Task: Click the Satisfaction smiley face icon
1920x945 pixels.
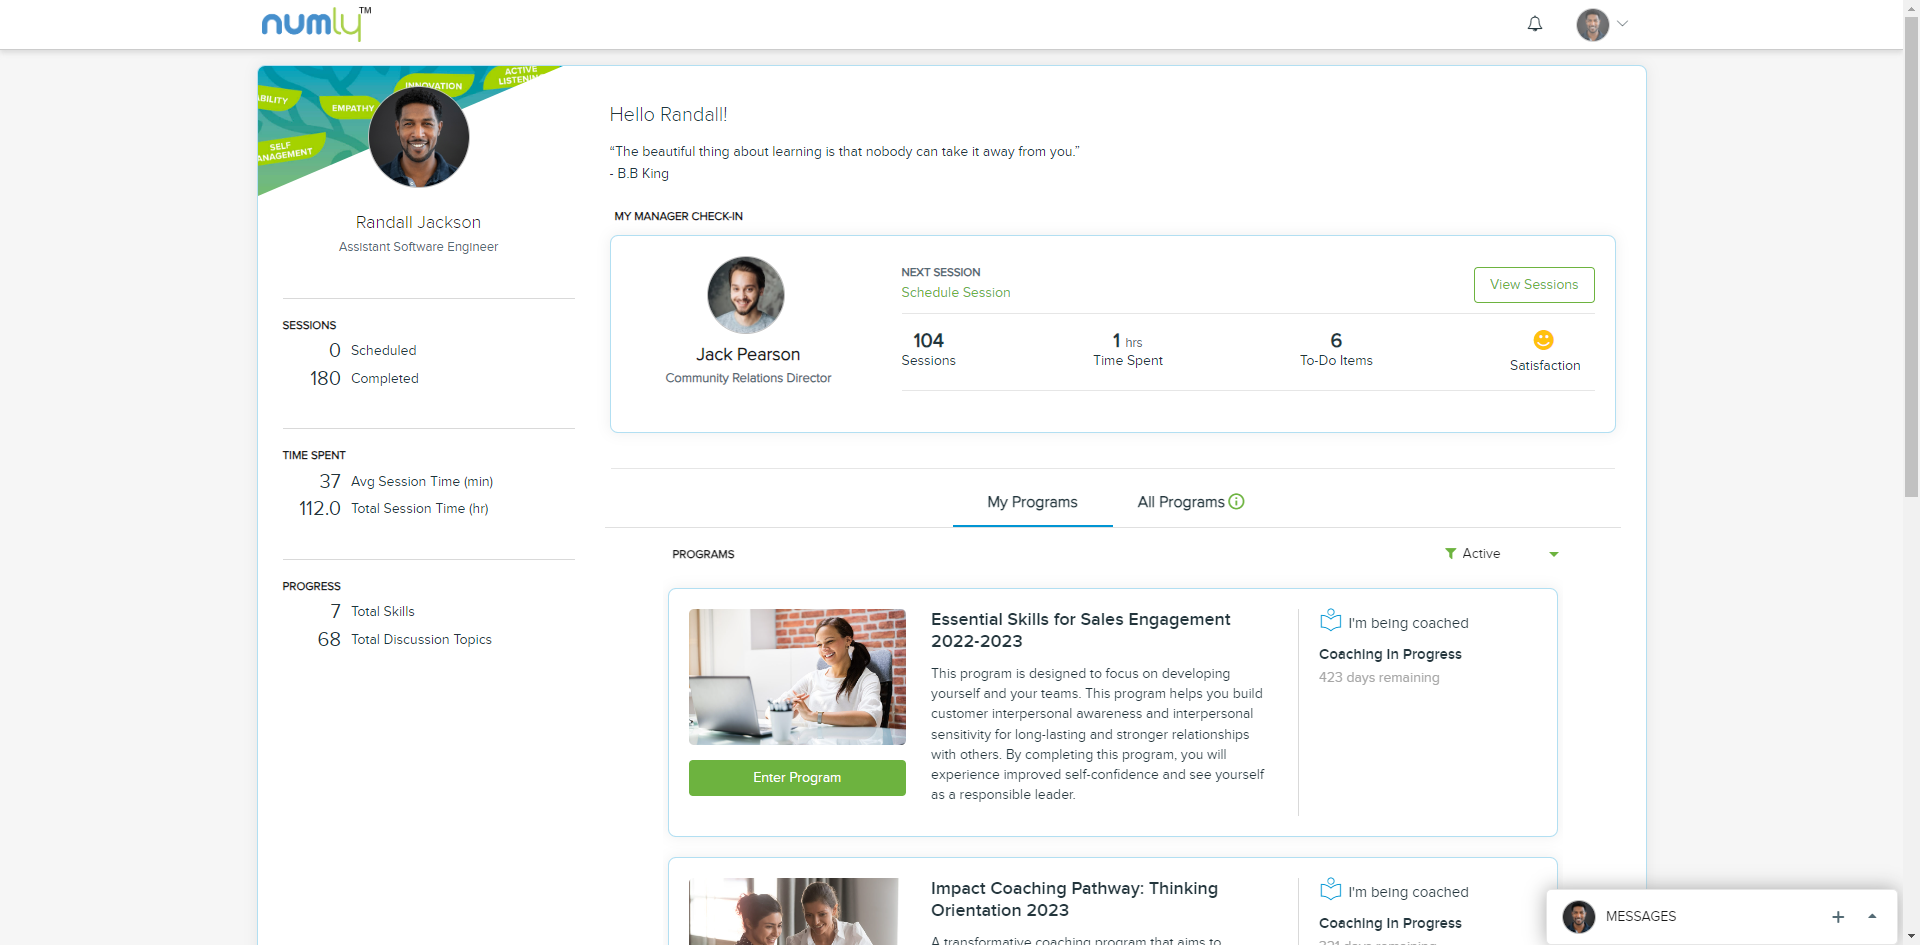Action: (x=1543, y=340)
